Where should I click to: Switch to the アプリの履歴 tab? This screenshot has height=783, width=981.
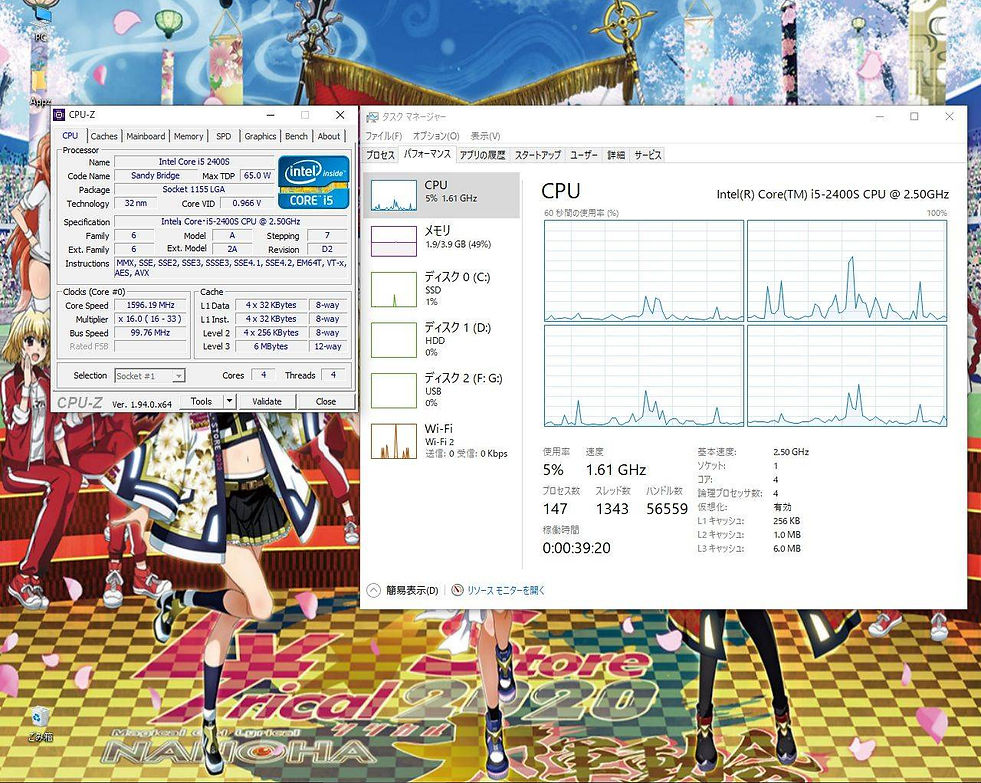[482, 155]
